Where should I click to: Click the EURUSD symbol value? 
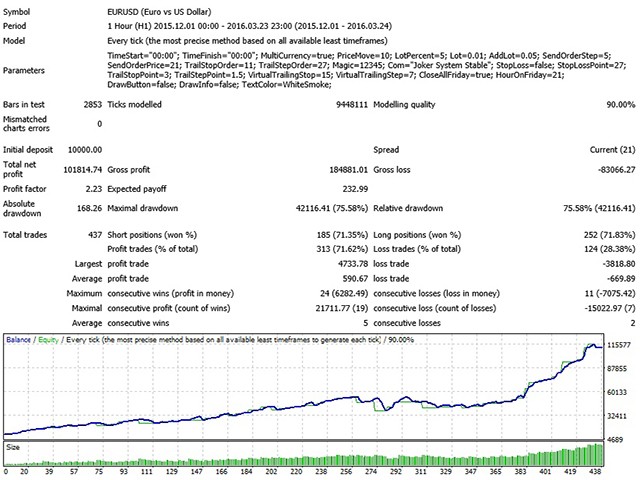159,12
